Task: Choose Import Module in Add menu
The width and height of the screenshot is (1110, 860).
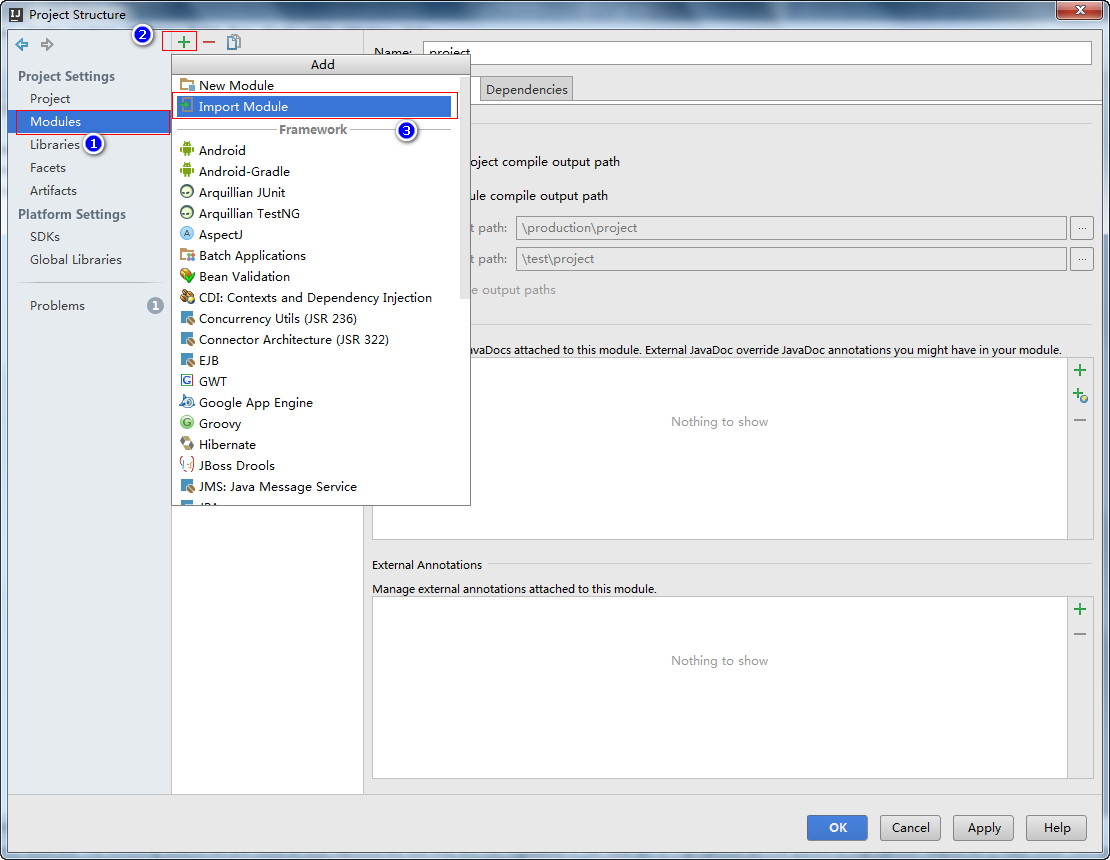Action: pos(316,106)
